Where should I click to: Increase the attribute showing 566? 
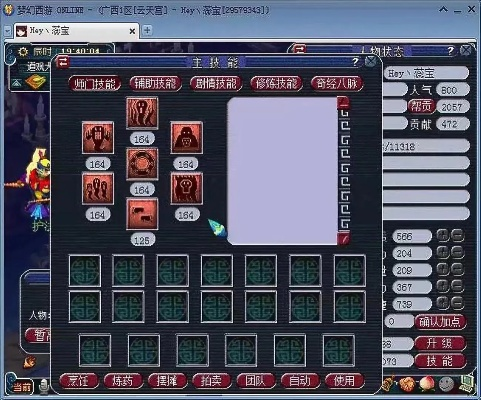coord(443,236)
